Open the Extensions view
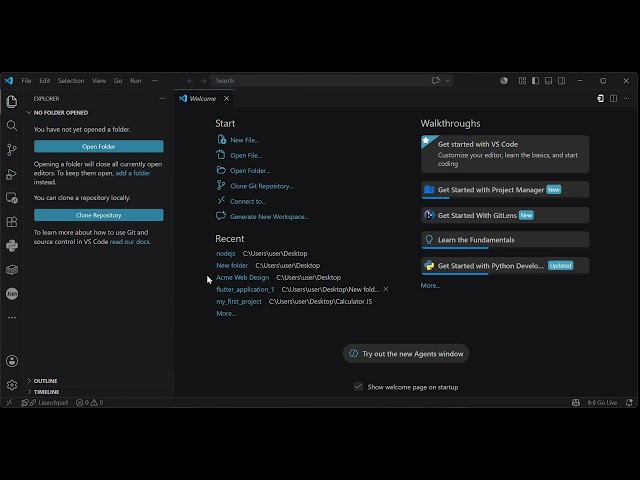Viewport: 640px width, 480px height. [x=12, y=222]
